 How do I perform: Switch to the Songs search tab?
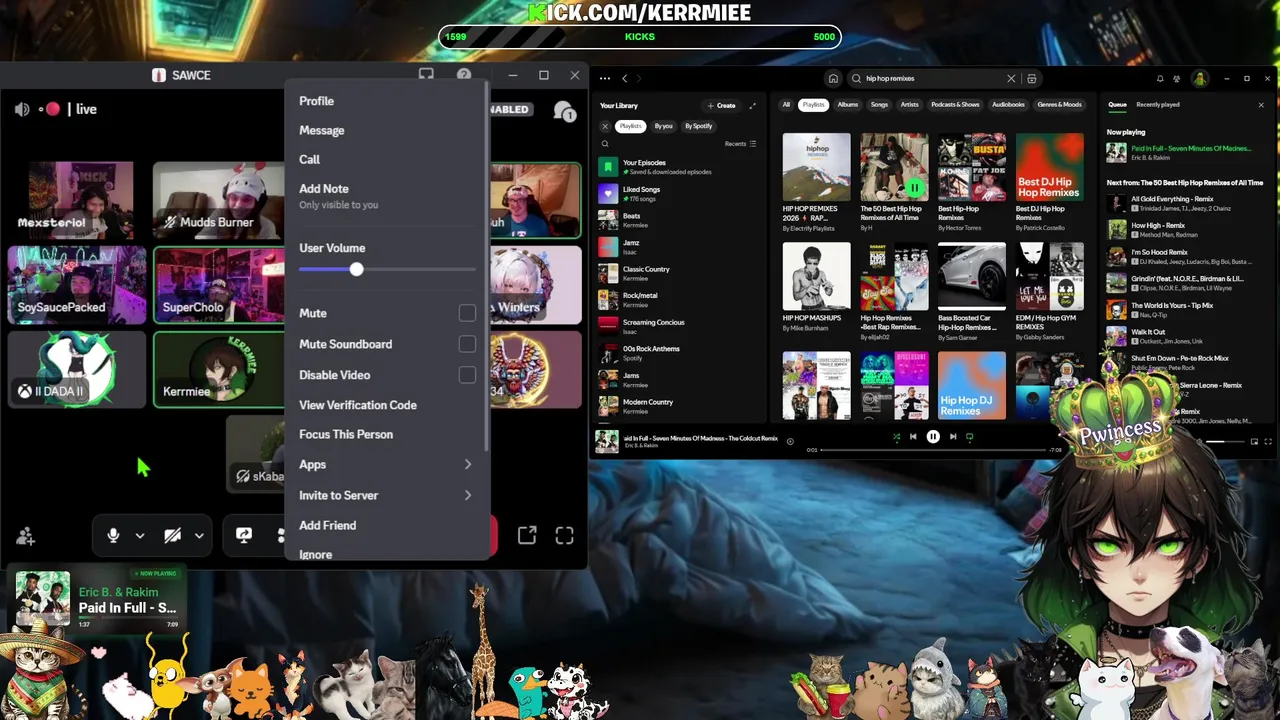879,104
